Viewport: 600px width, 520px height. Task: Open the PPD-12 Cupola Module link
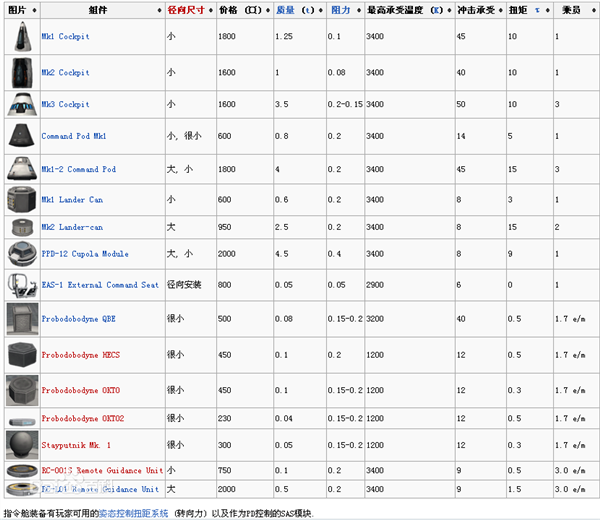[x=85, y=254]
